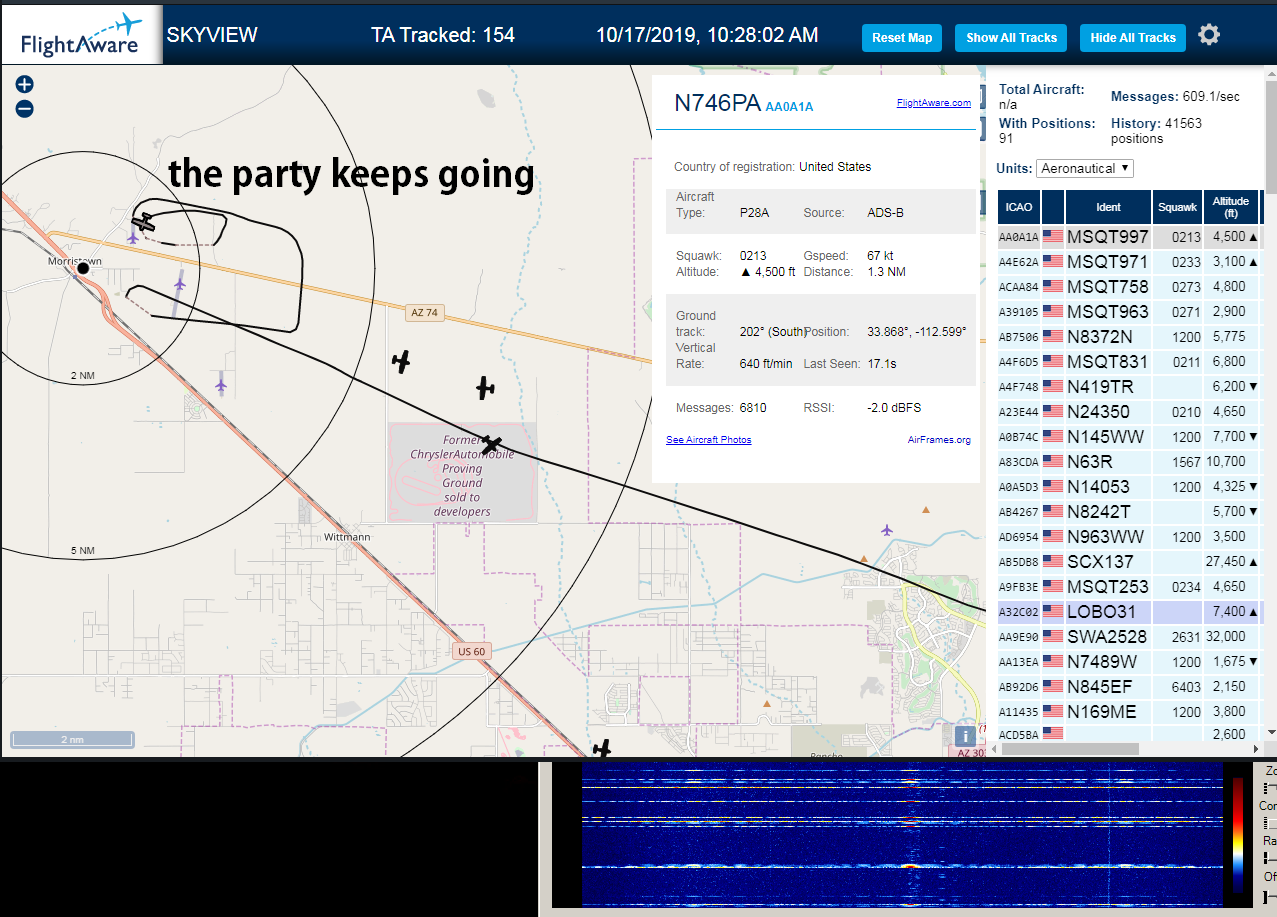Image resolution: width=1277 pixels, height=917 pixels.
Task: Select the N963WW aircraft row
Action: [x=1130, y=537]
